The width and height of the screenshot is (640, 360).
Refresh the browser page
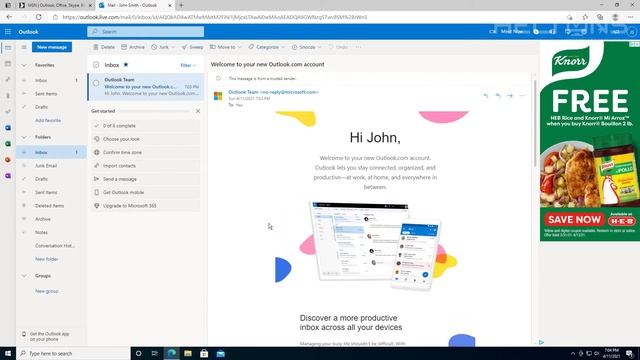pyautogui.click(x=38, y=17)
